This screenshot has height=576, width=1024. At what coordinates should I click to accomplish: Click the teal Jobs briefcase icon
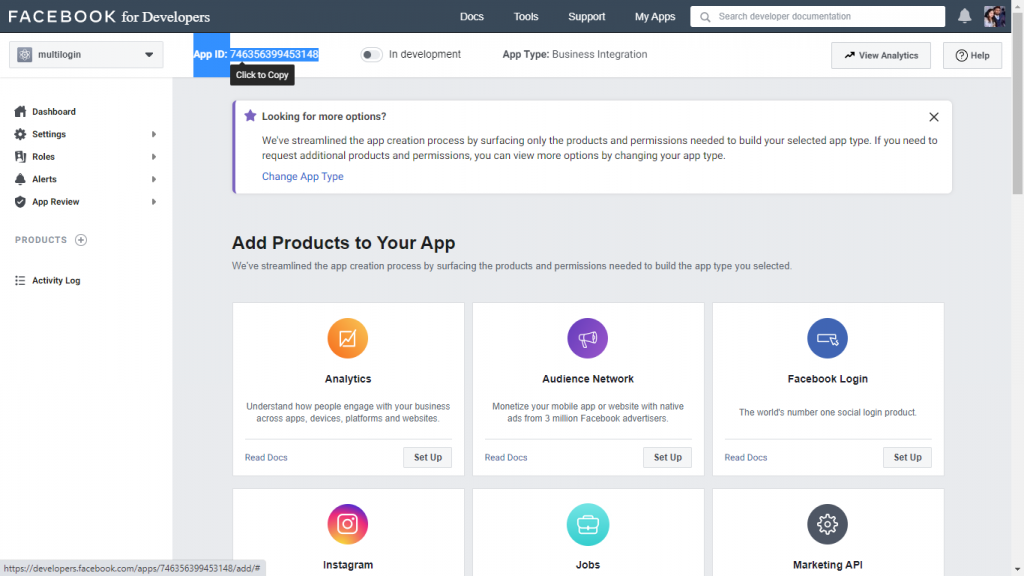tap(587, 524)
